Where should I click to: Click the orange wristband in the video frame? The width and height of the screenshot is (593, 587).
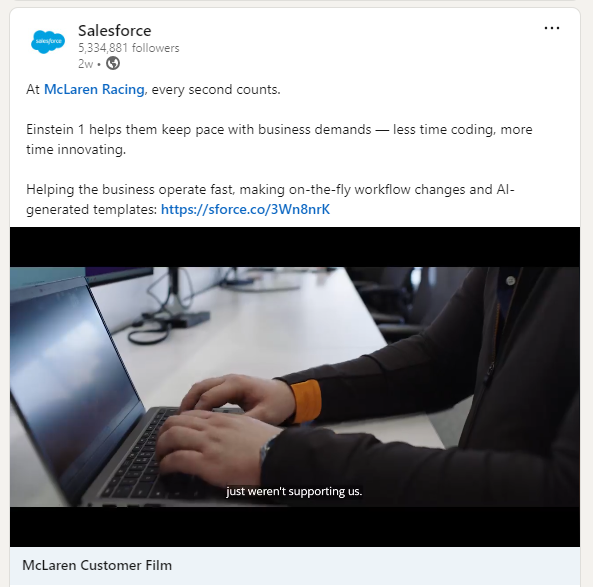306,401
